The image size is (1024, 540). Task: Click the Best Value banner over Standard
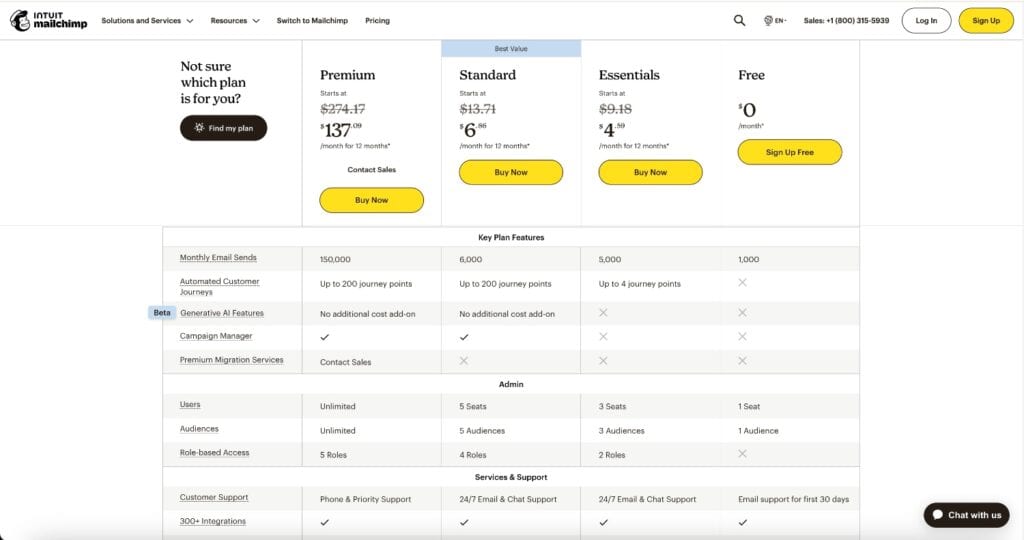pyautogui.click(x=511, y=48)
